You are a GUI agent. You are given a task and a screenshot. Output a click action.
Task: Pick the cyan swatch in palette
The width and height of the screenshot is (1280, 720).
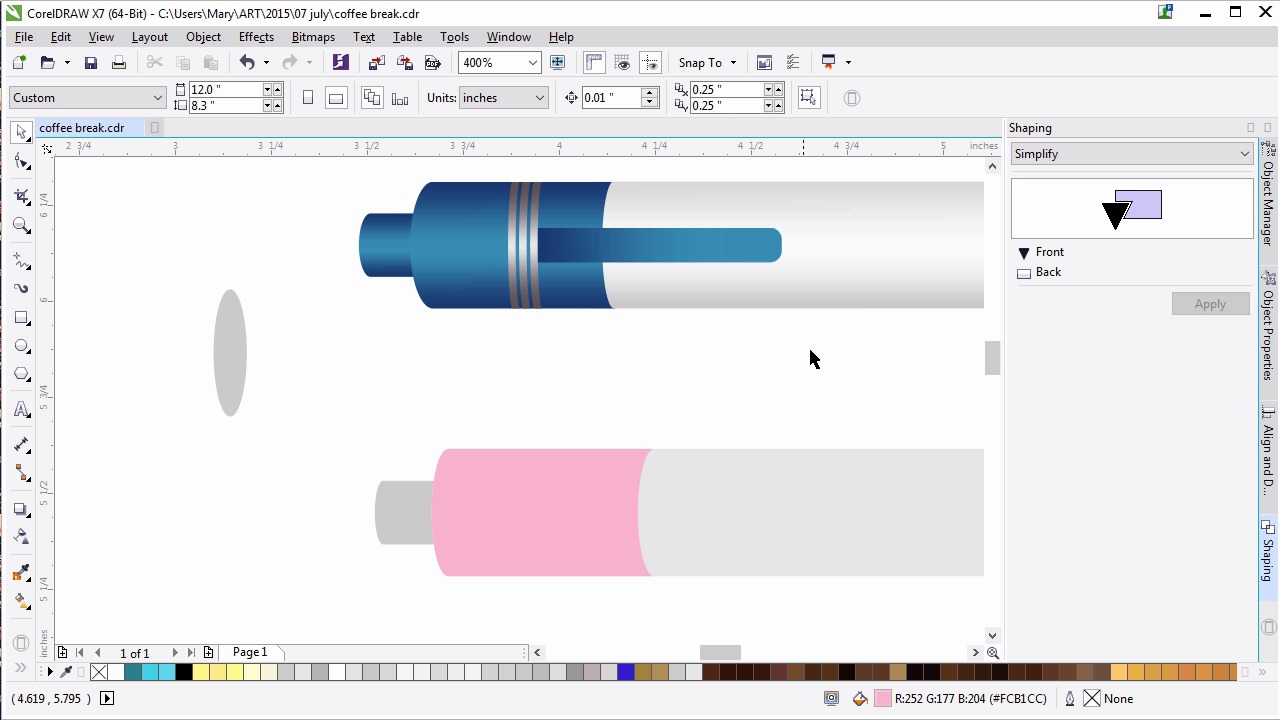pos(150,672)
